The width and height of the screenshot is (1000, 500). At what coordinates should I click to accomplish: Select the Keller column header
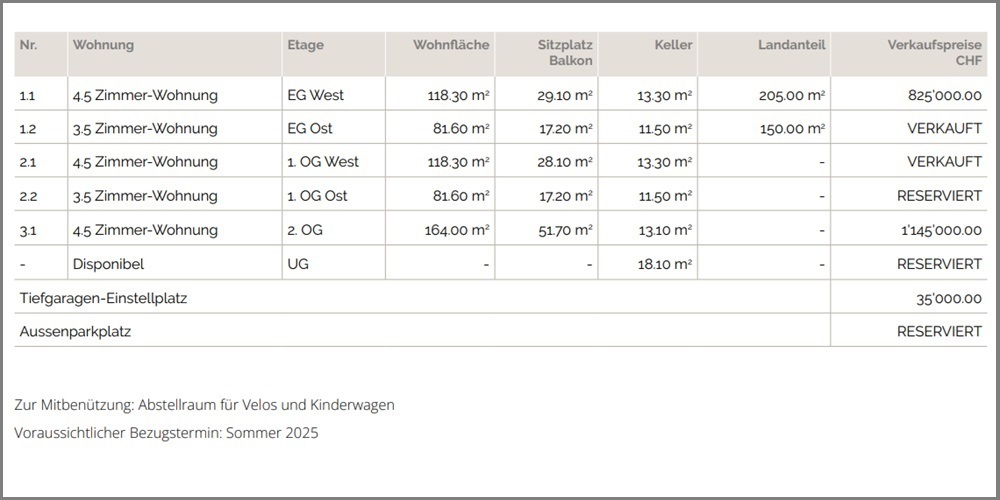tap(673, 45)
